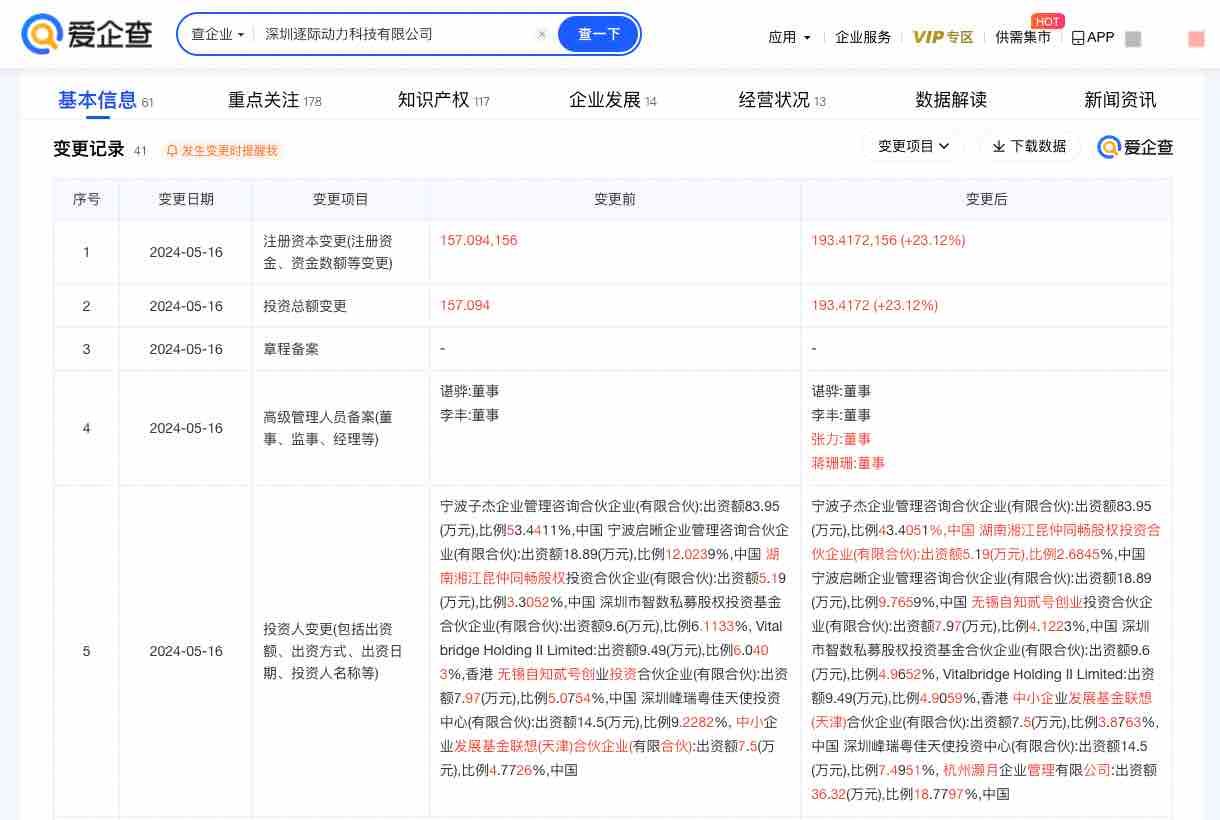Click the download arrow icon beside 下载数据
1220x820 pixels.
point(998,147)
